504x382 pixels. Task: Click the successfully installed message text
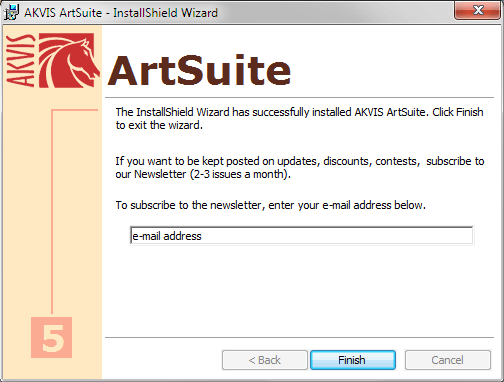point(299,119)
